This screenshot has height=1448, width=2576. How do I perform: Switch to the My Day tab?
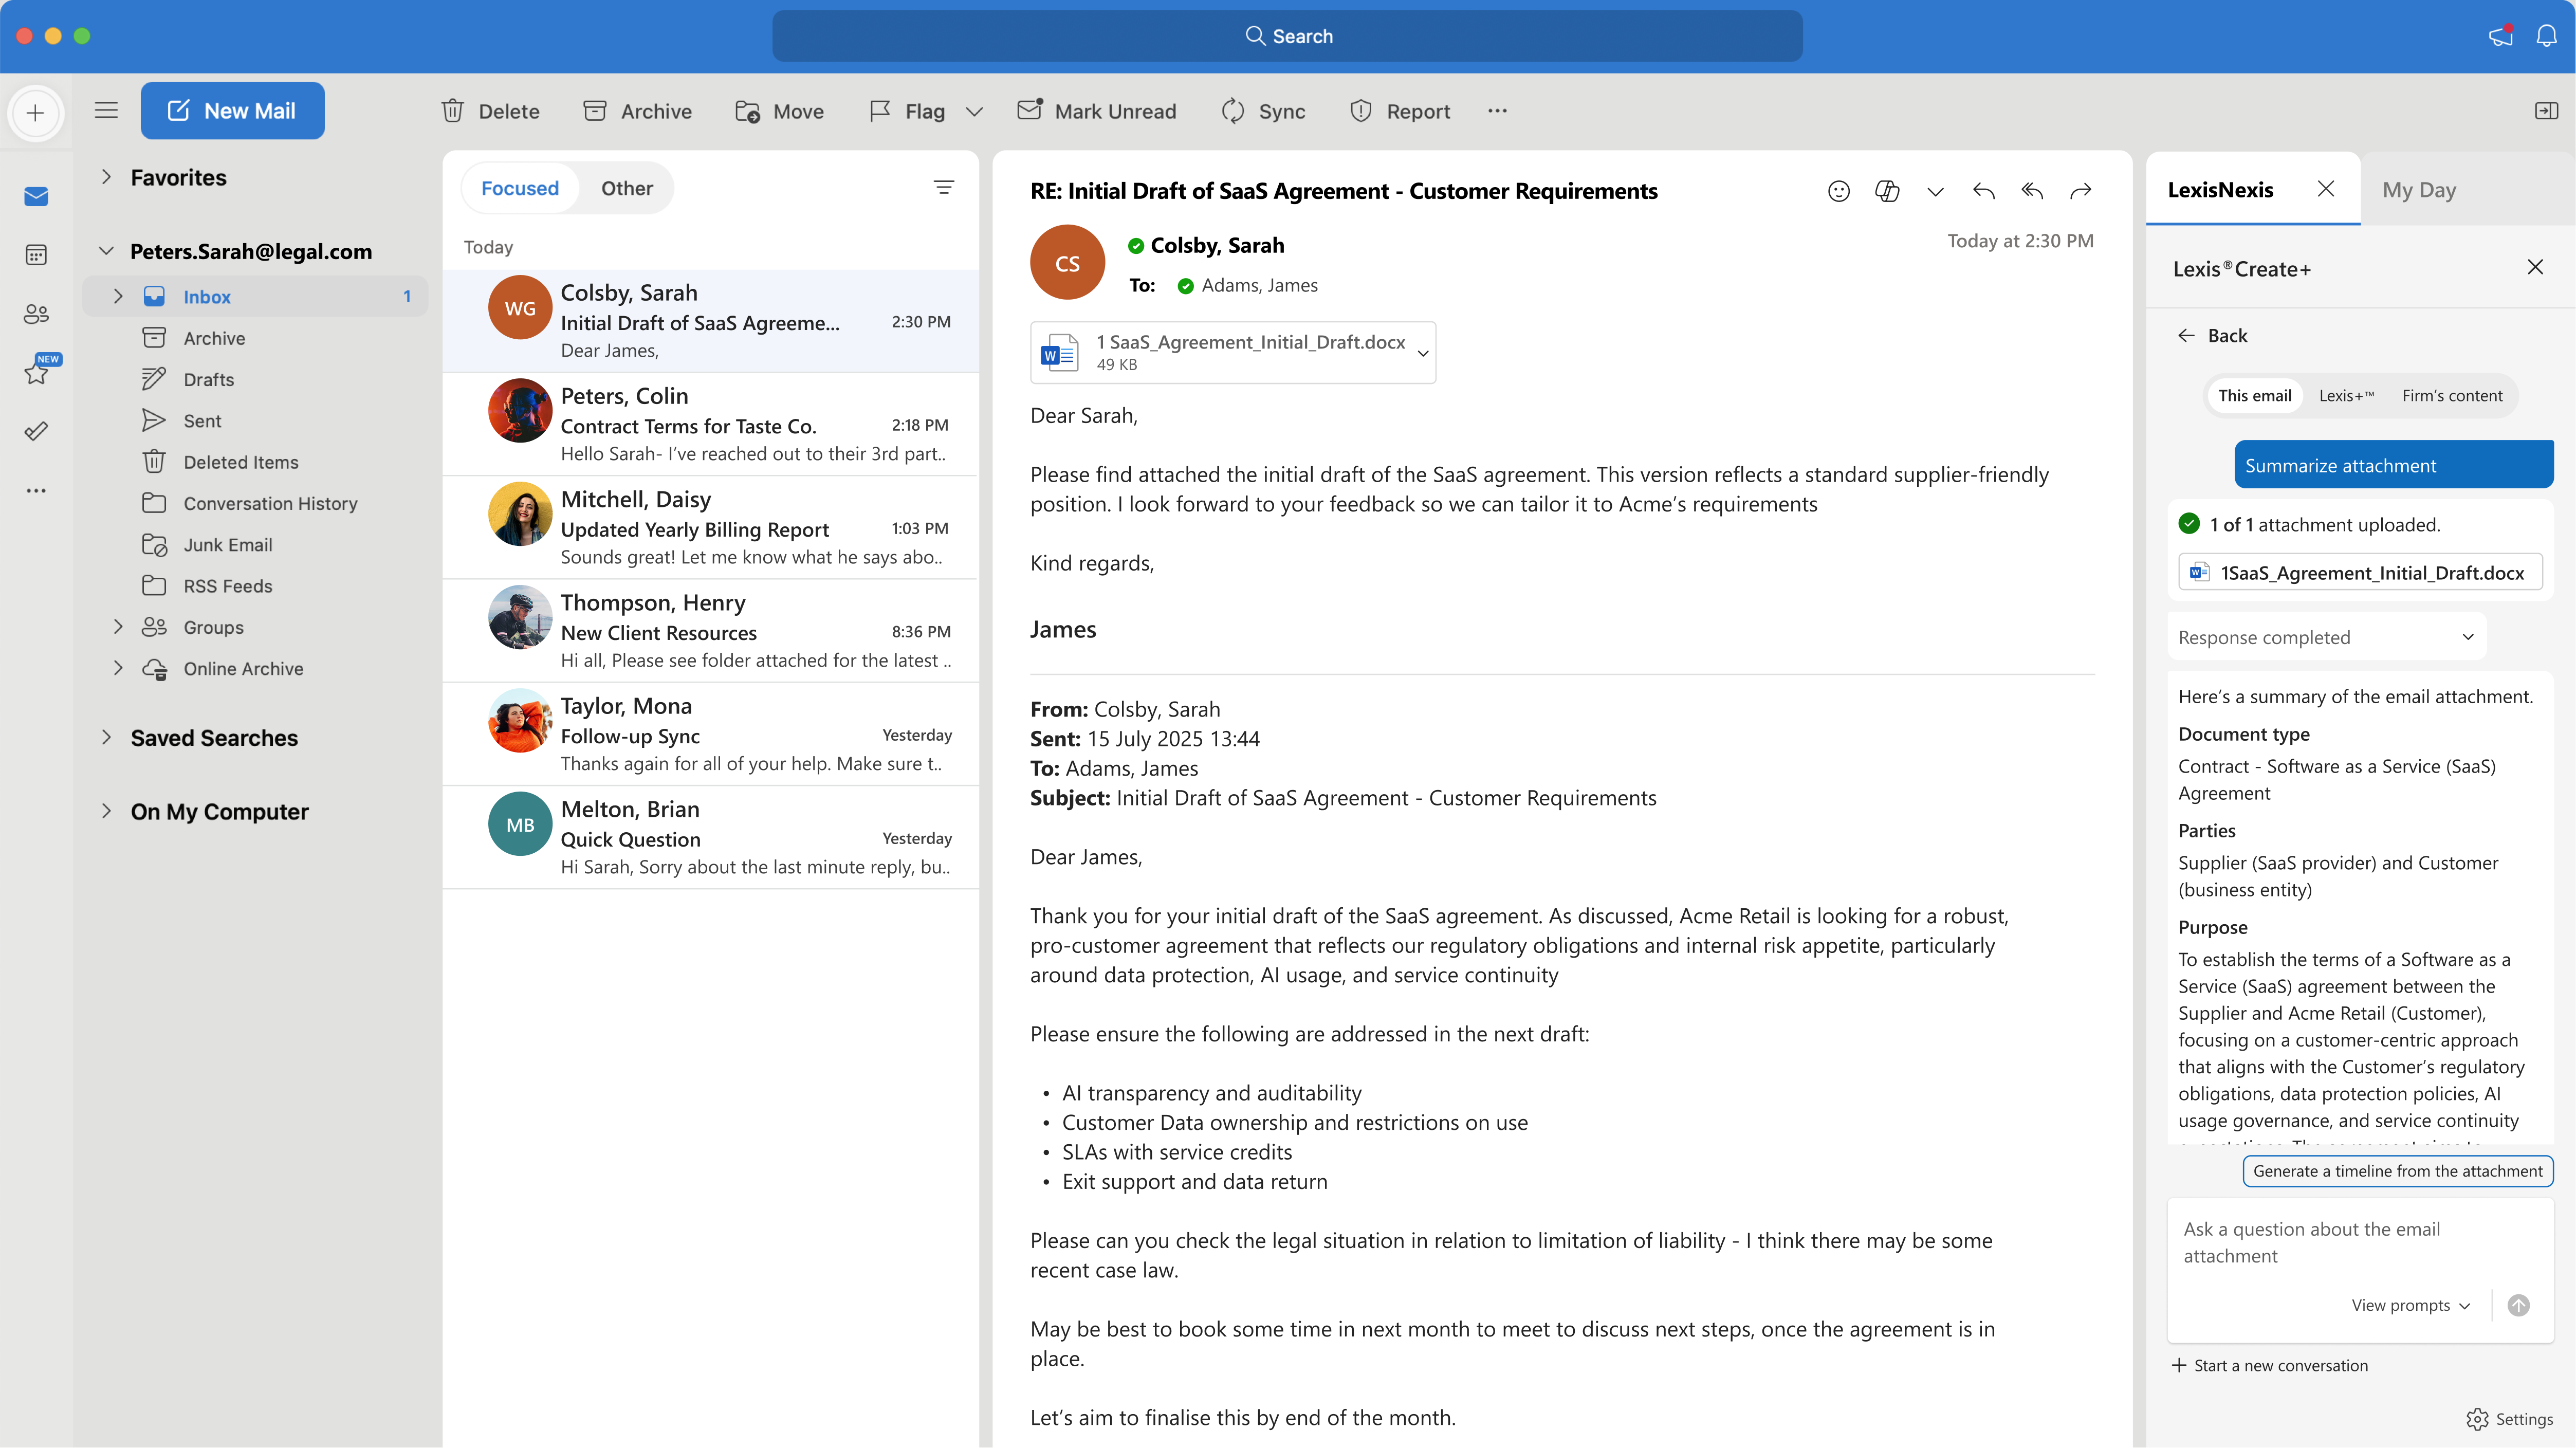coord(2418,190)
